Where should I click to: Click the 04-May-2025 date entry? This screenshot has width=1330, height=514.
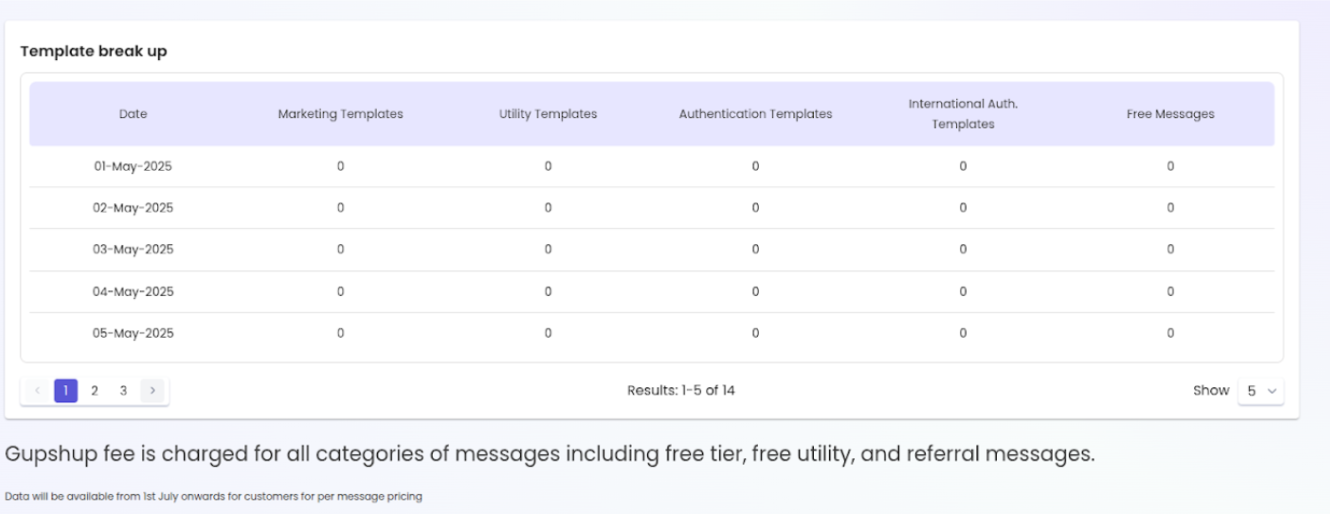pos(133,292)
